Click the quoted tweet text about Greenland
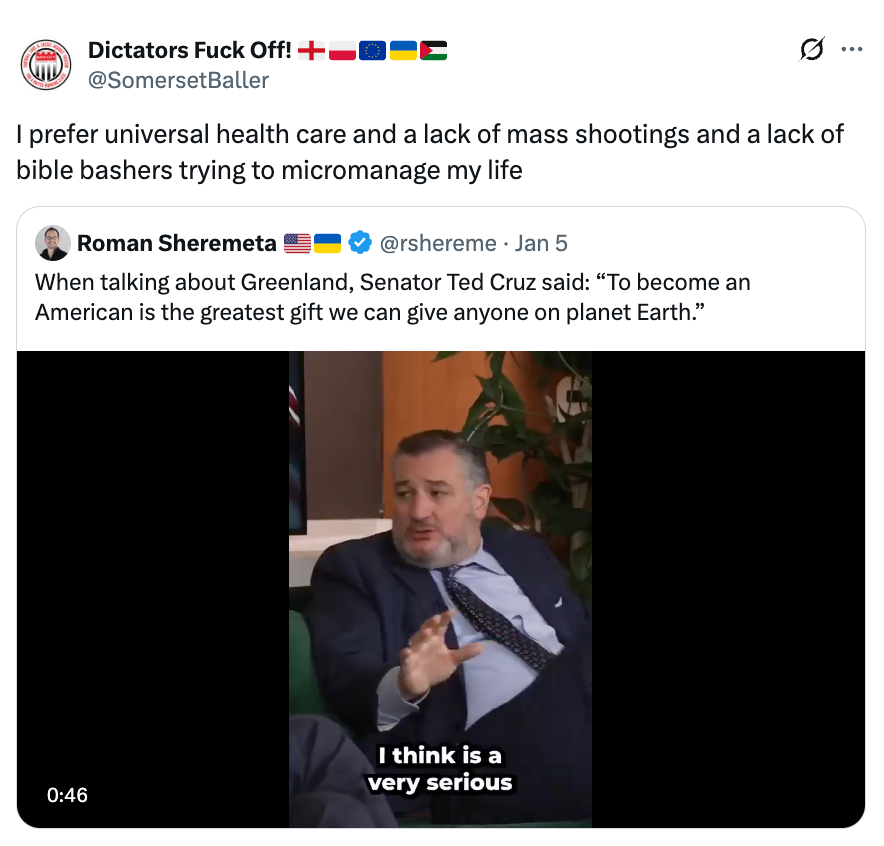The image size is (884, 846). click(x=392, y=296)
